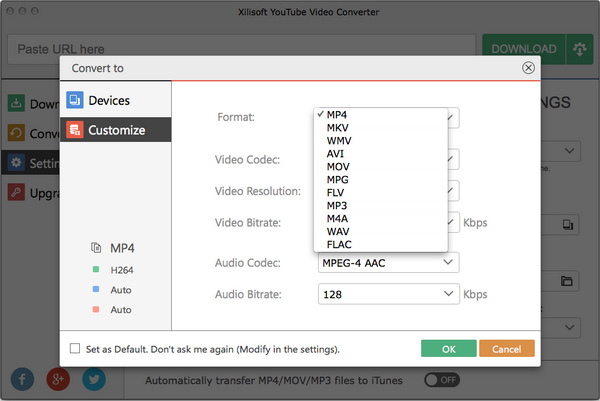Click the Devices tab icon
The width and height of the screenshot is (600, 401).
pyautogui.click(x=74, y=100)
